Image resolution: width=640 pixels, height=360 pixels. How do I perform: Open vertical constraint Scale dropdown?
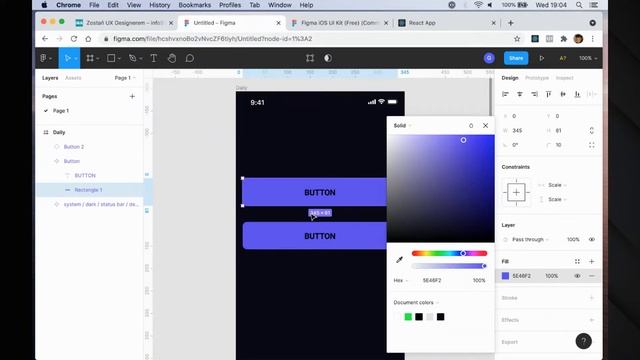[x=557, y=200]
